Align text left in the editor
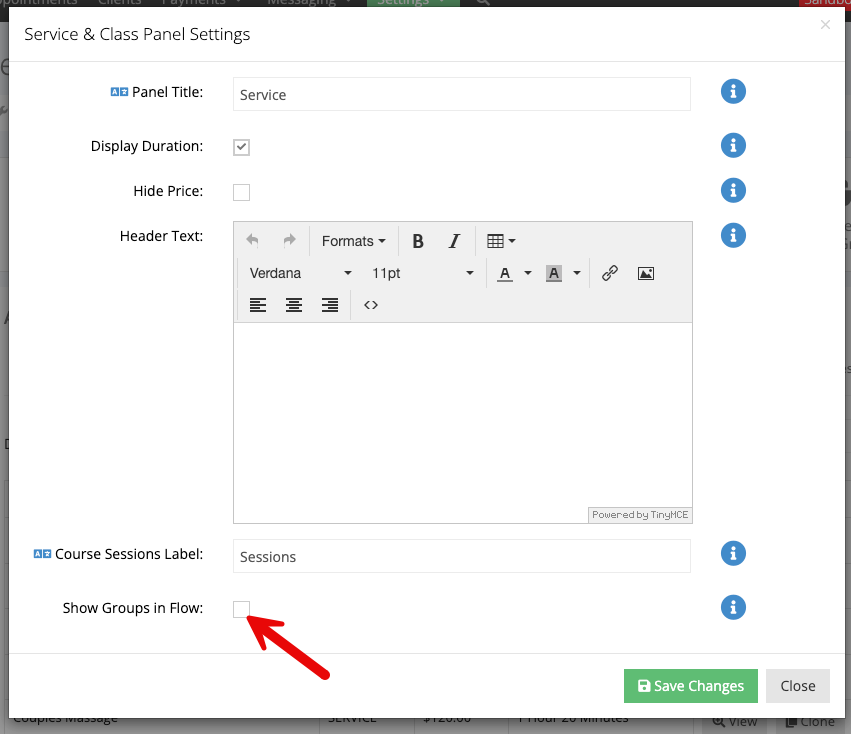This screenshot has width=851, height=734. [x=258, y=305]
